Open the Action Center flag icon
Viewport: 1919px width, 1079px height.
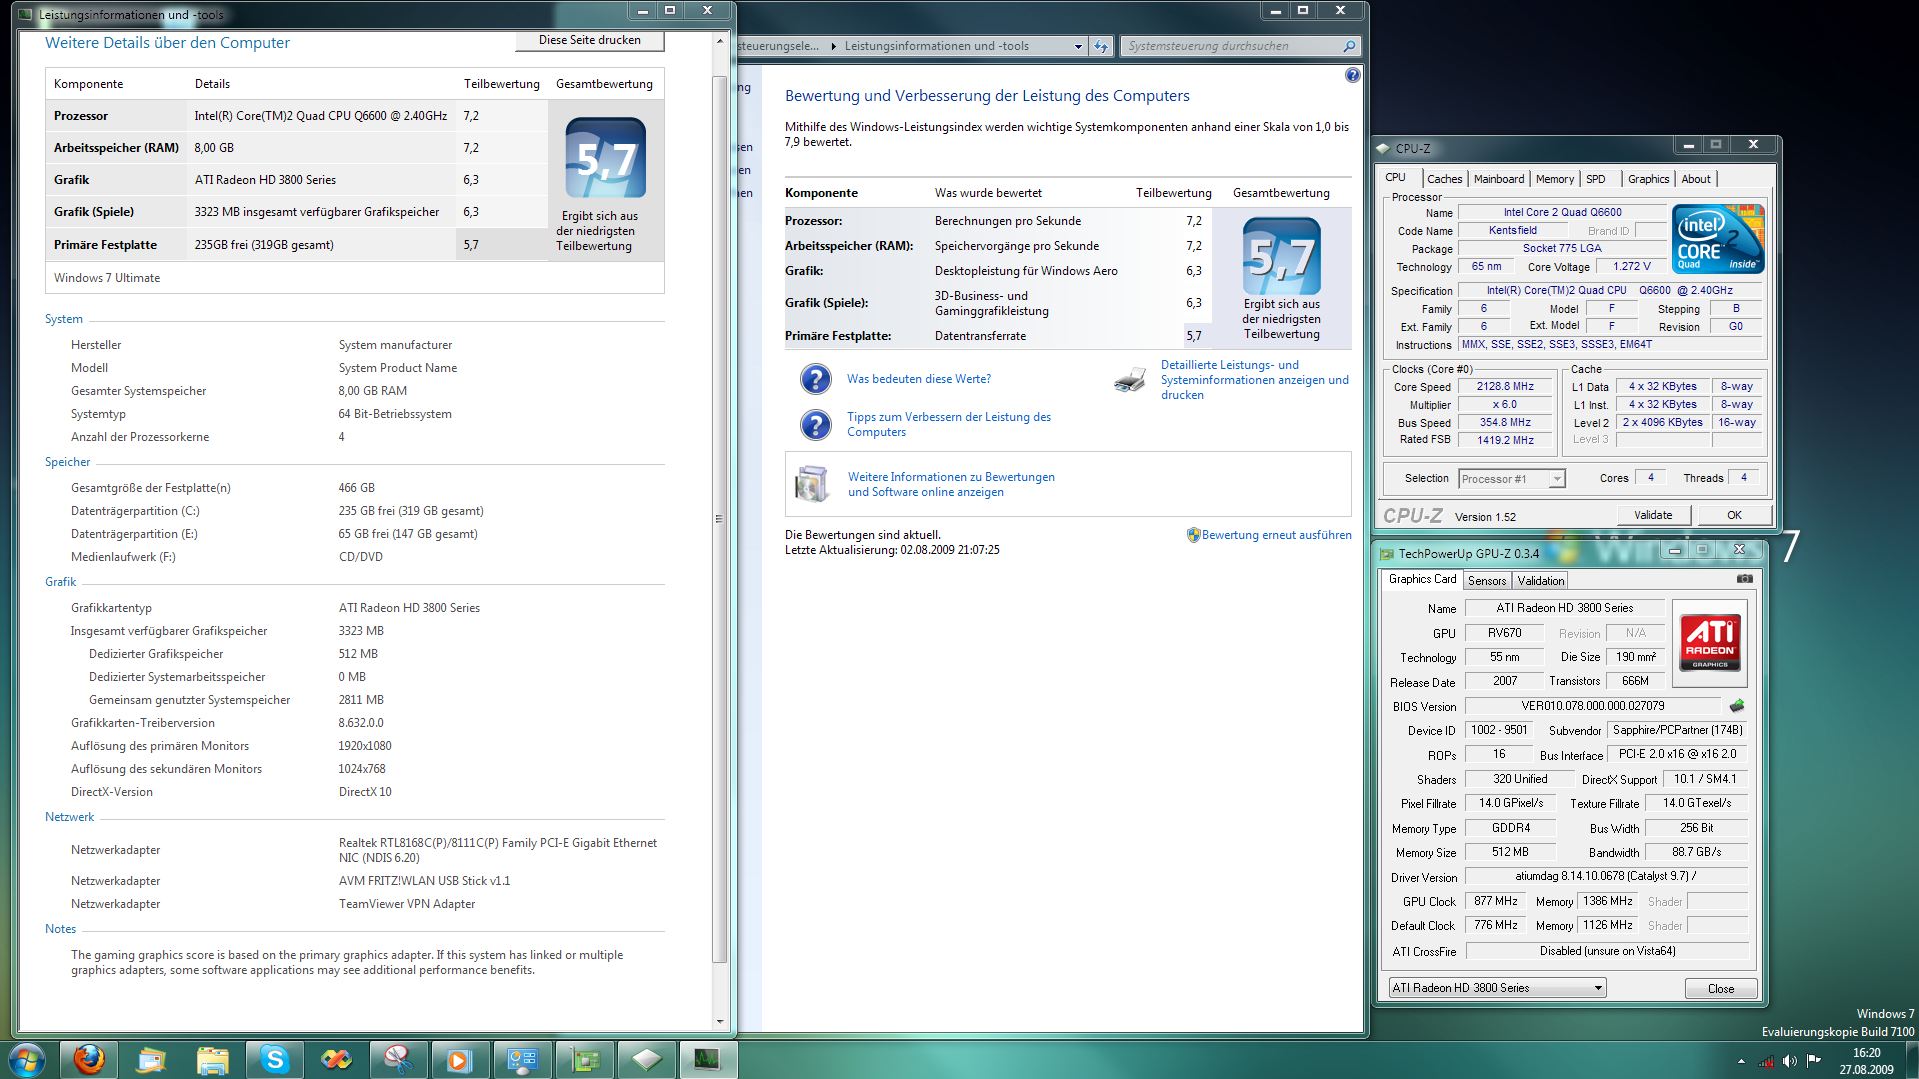(x=1813, y=1061)
